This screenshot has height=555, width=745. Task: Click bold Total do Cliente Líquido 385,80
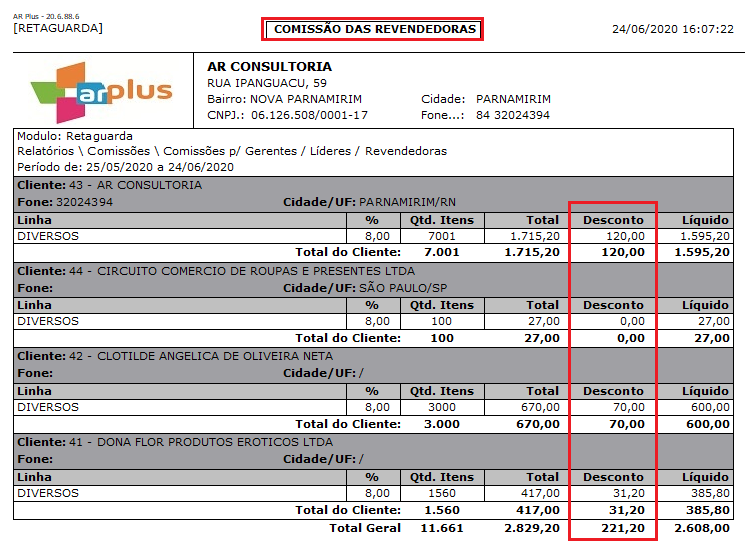[x=708, y=510]
